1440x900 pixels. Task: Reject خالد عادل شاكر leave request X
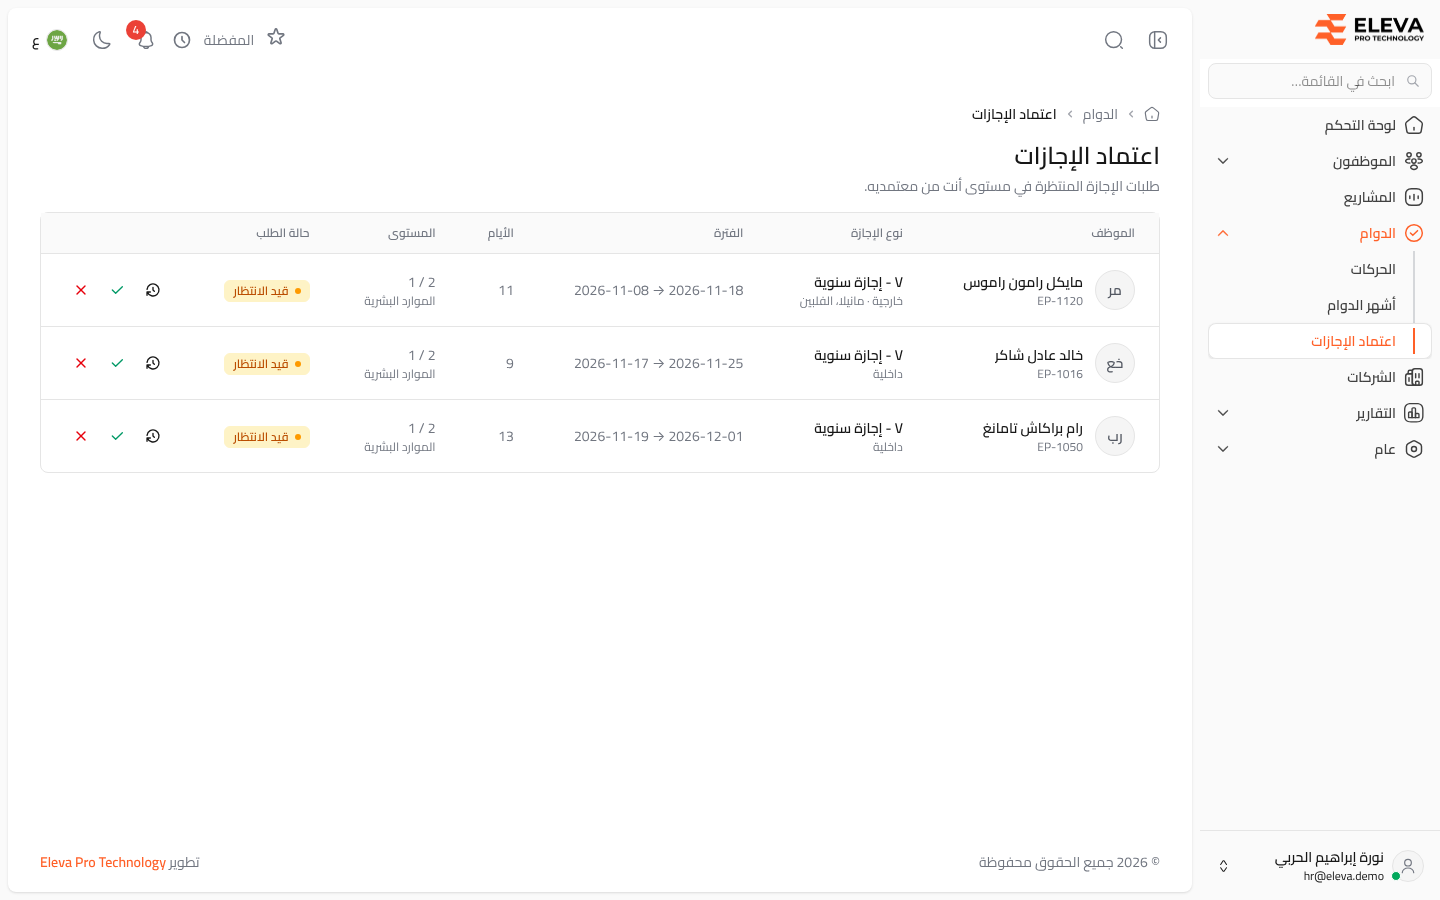click(x=81, y=363)
